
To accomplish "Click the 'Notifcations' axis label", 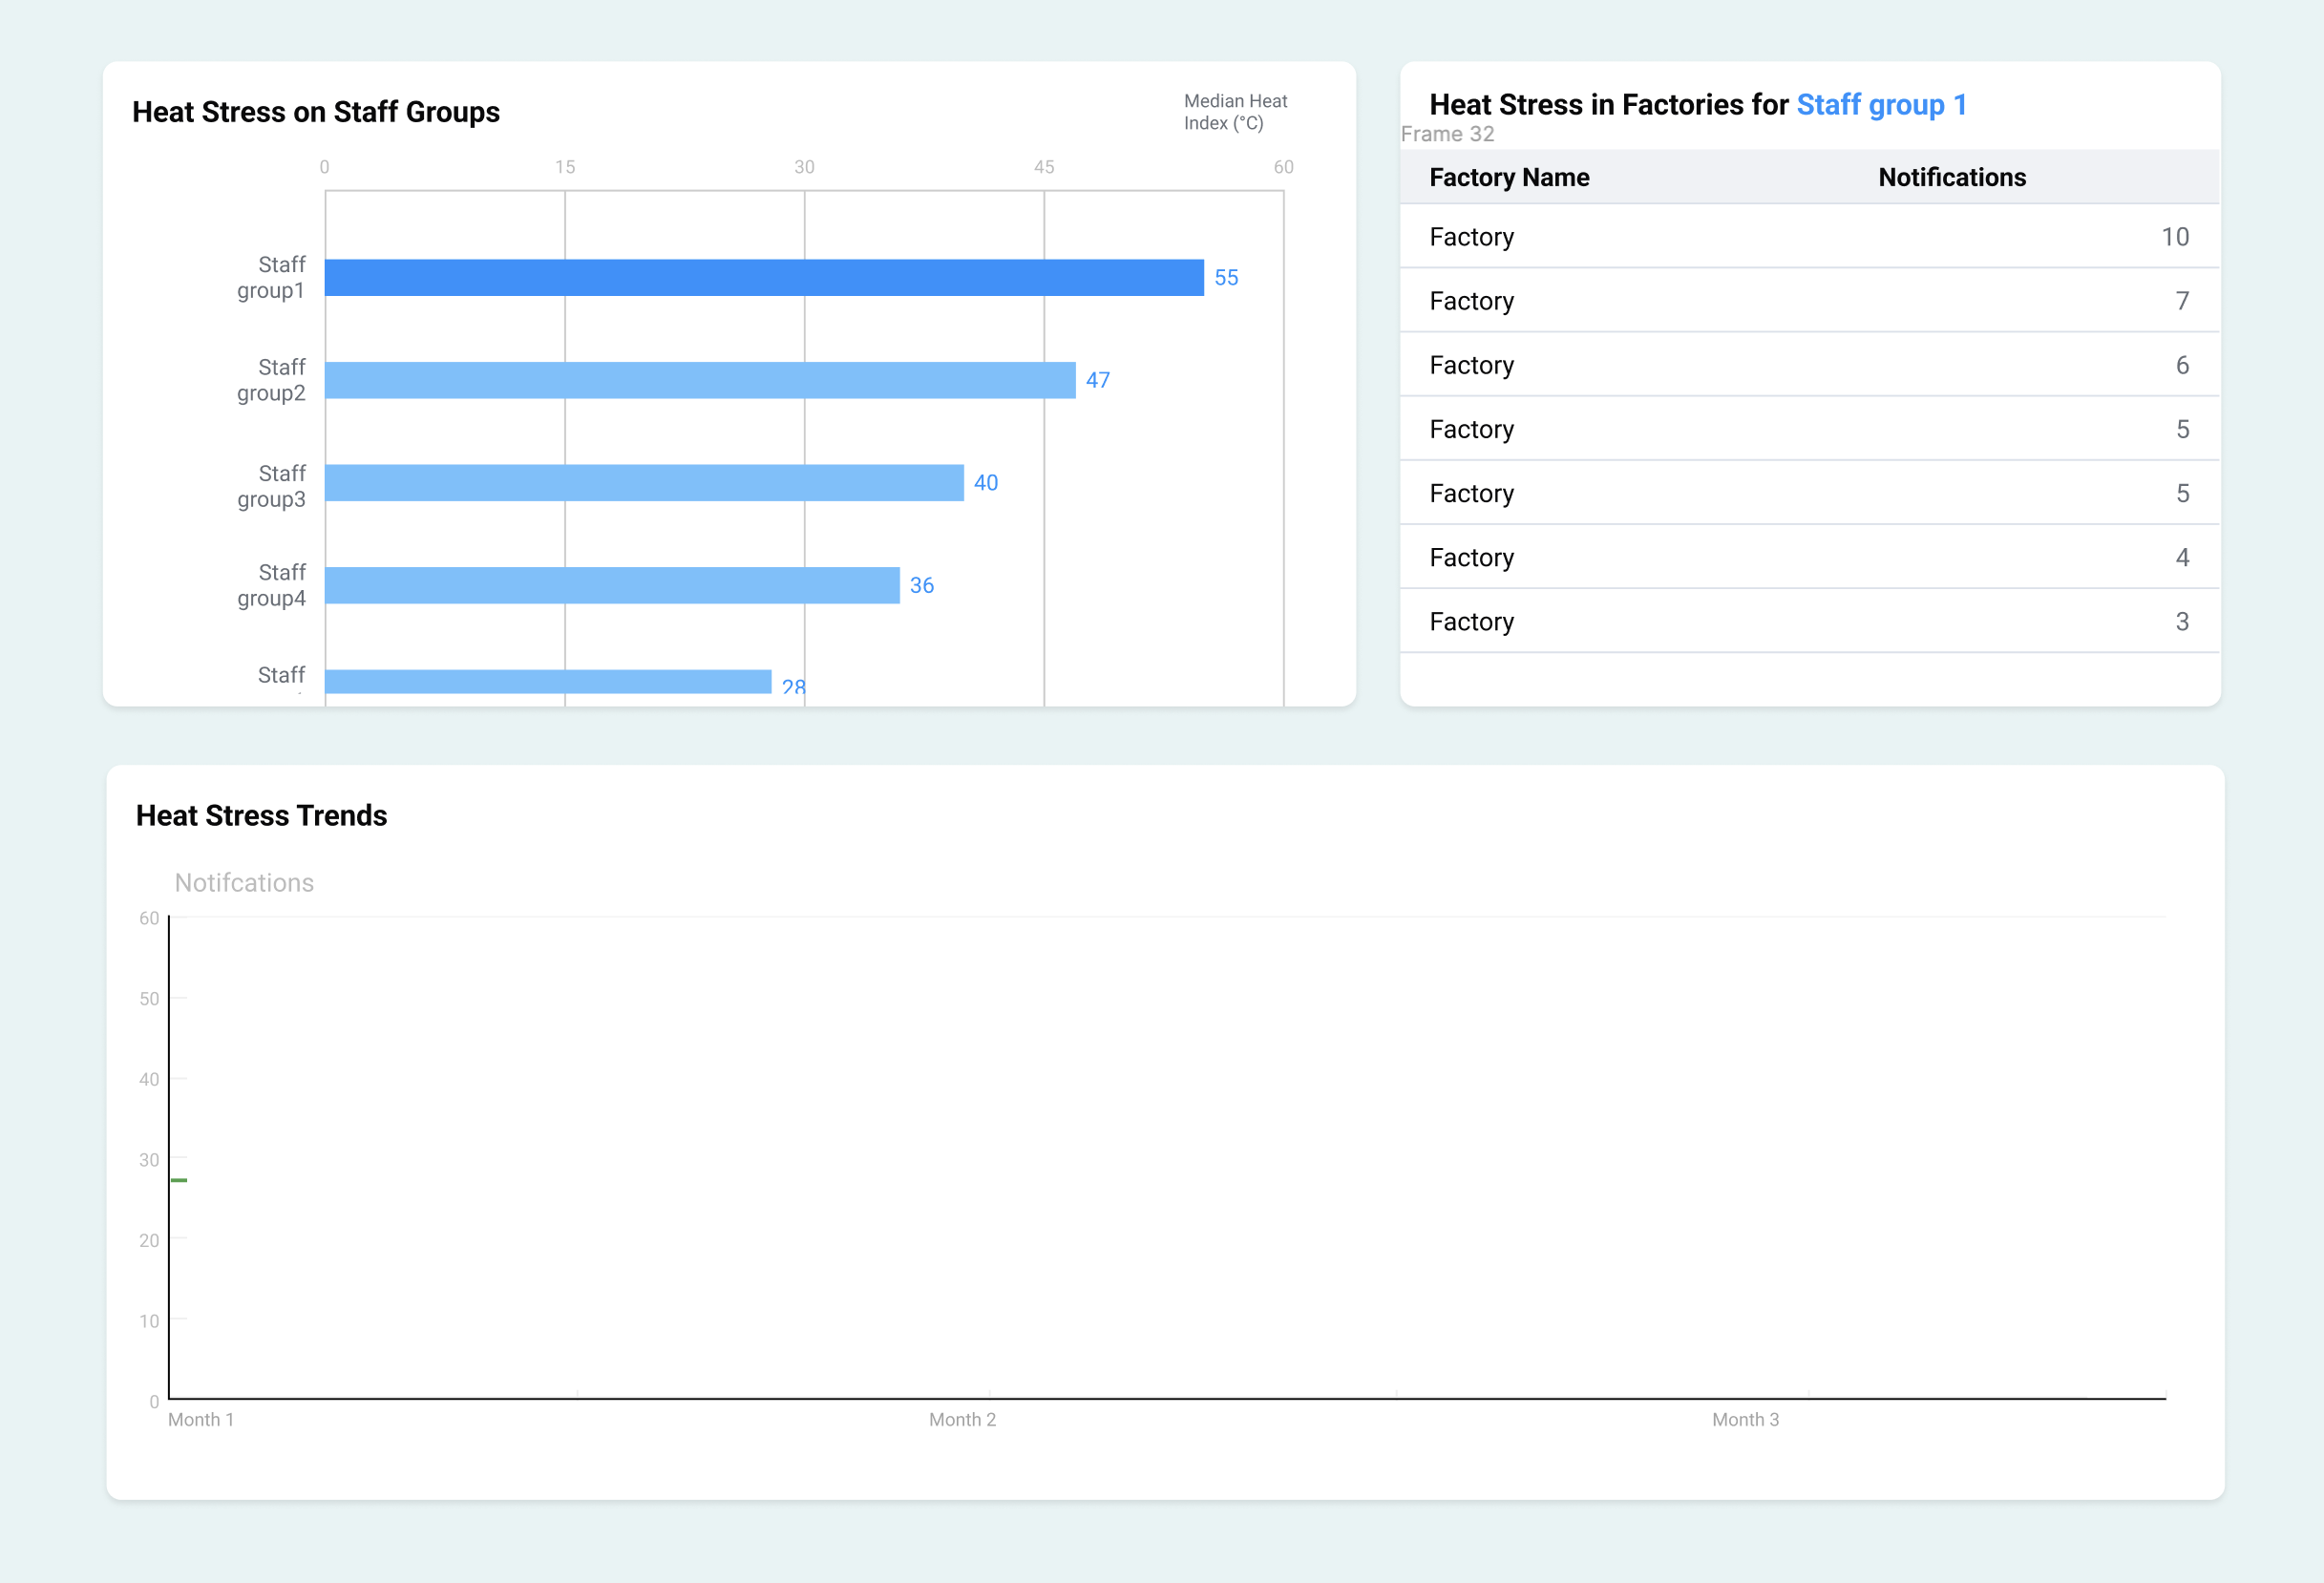I will click(244, 882).
